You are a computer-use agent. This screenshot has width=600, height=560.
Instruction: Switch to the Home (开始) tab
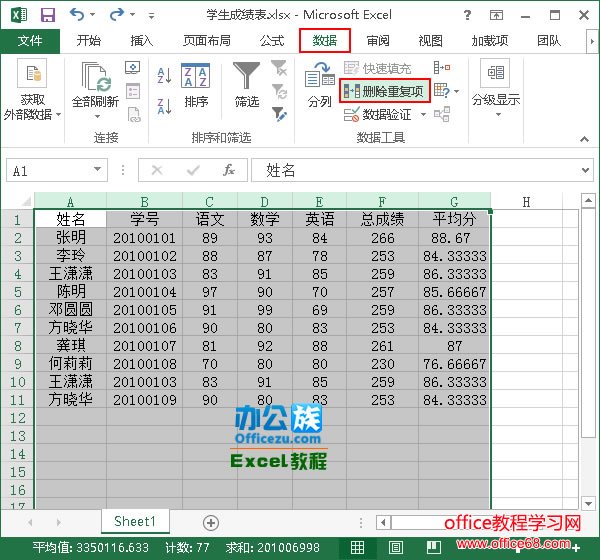(88, 41)
